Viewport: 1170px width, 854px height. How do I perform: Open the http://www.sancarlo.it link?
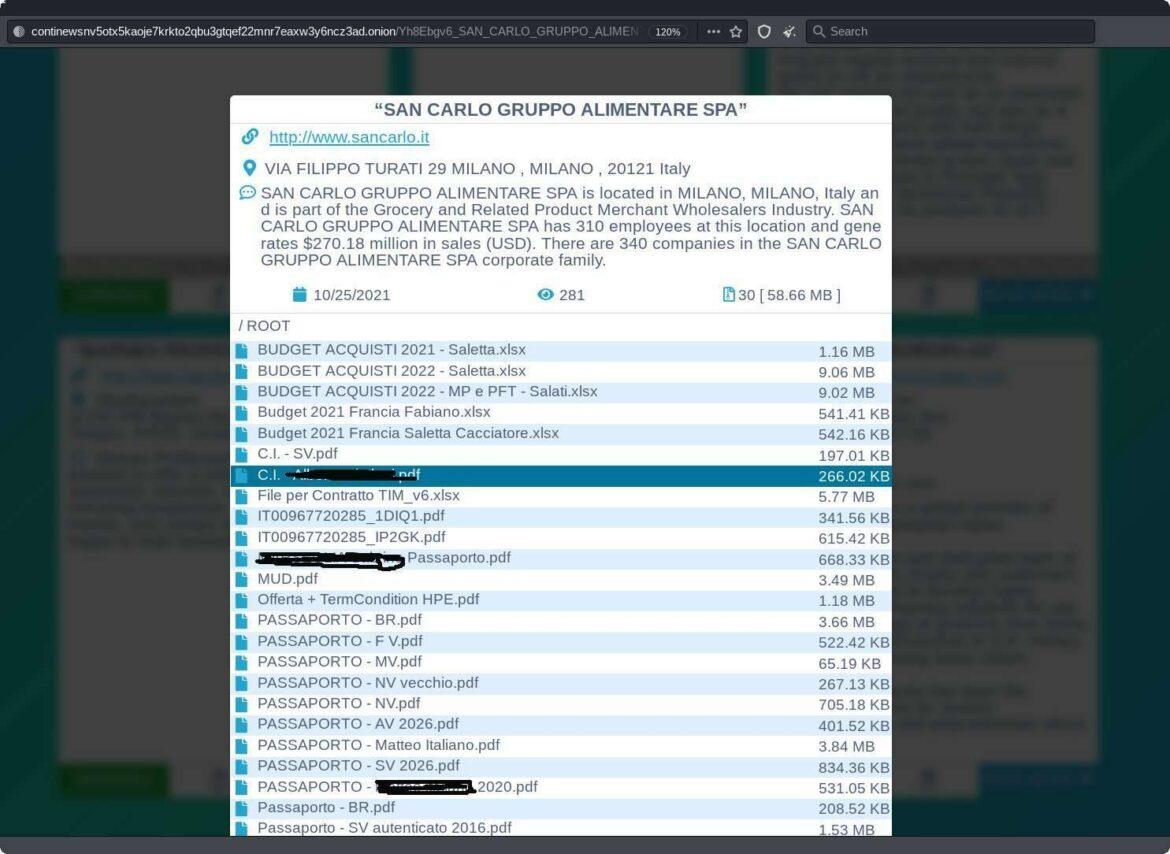(x=349, y=137)
